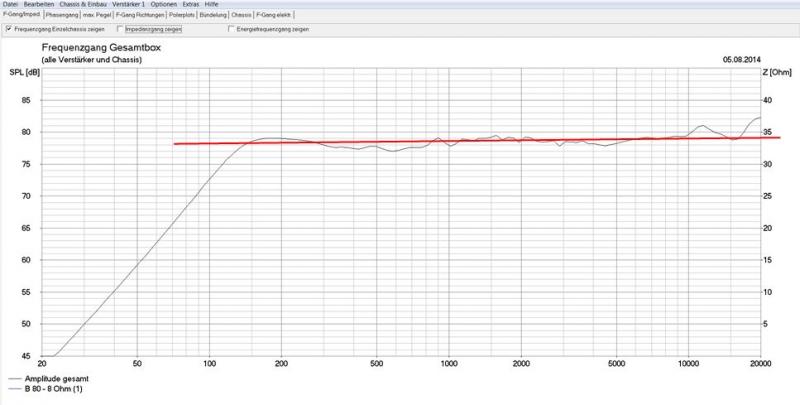Enable Impedanzgang zeigen checkbox
The width and height of the screenshot is (800, 405).
(120, 29)
